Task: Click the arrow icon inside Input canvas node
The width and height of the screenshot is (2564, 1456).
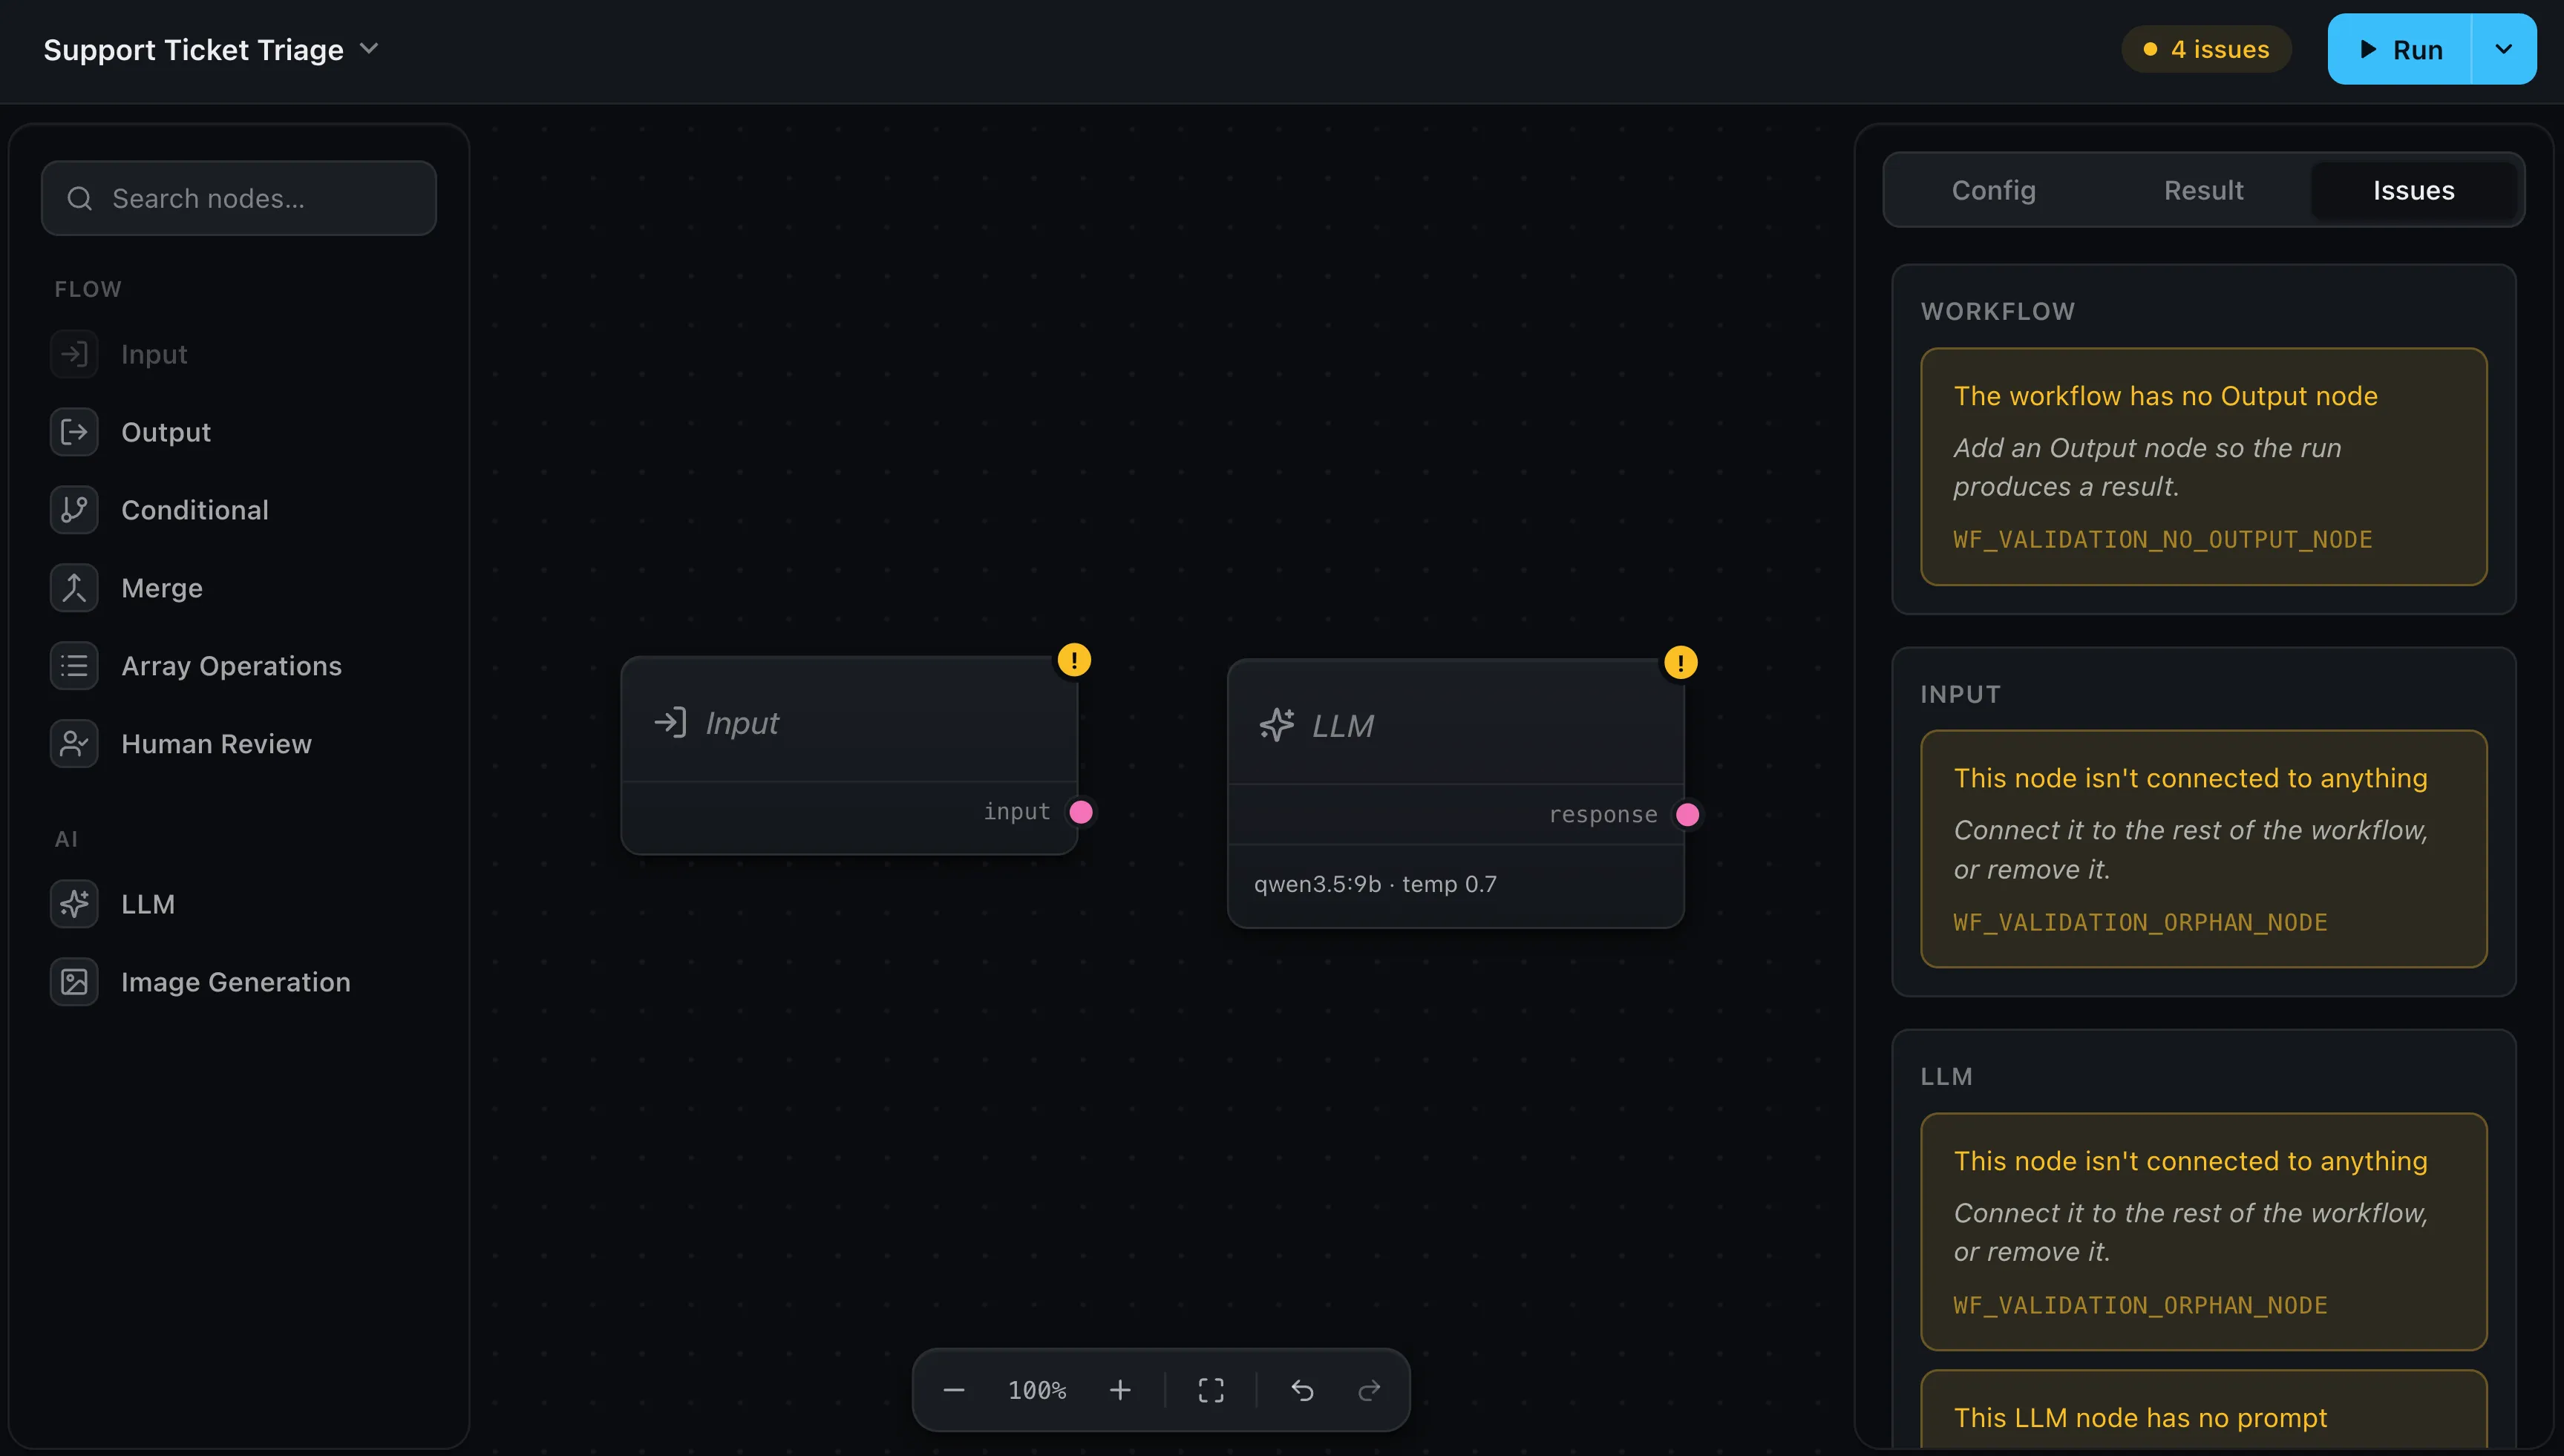Action: pos(670,722)
